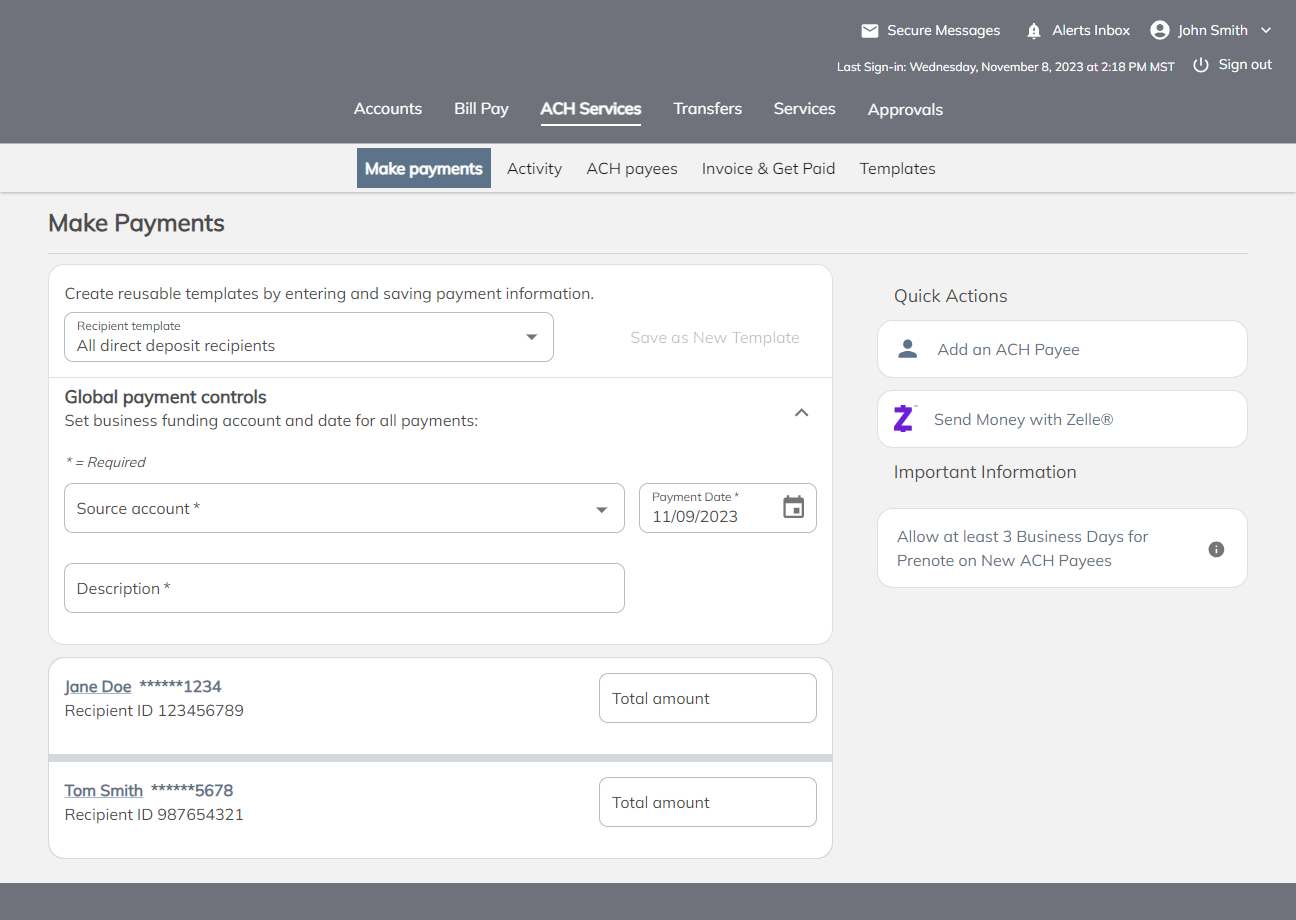1296x920 pixels.
Task: Click the Sign out power icon
Action: pos(1201,65)
